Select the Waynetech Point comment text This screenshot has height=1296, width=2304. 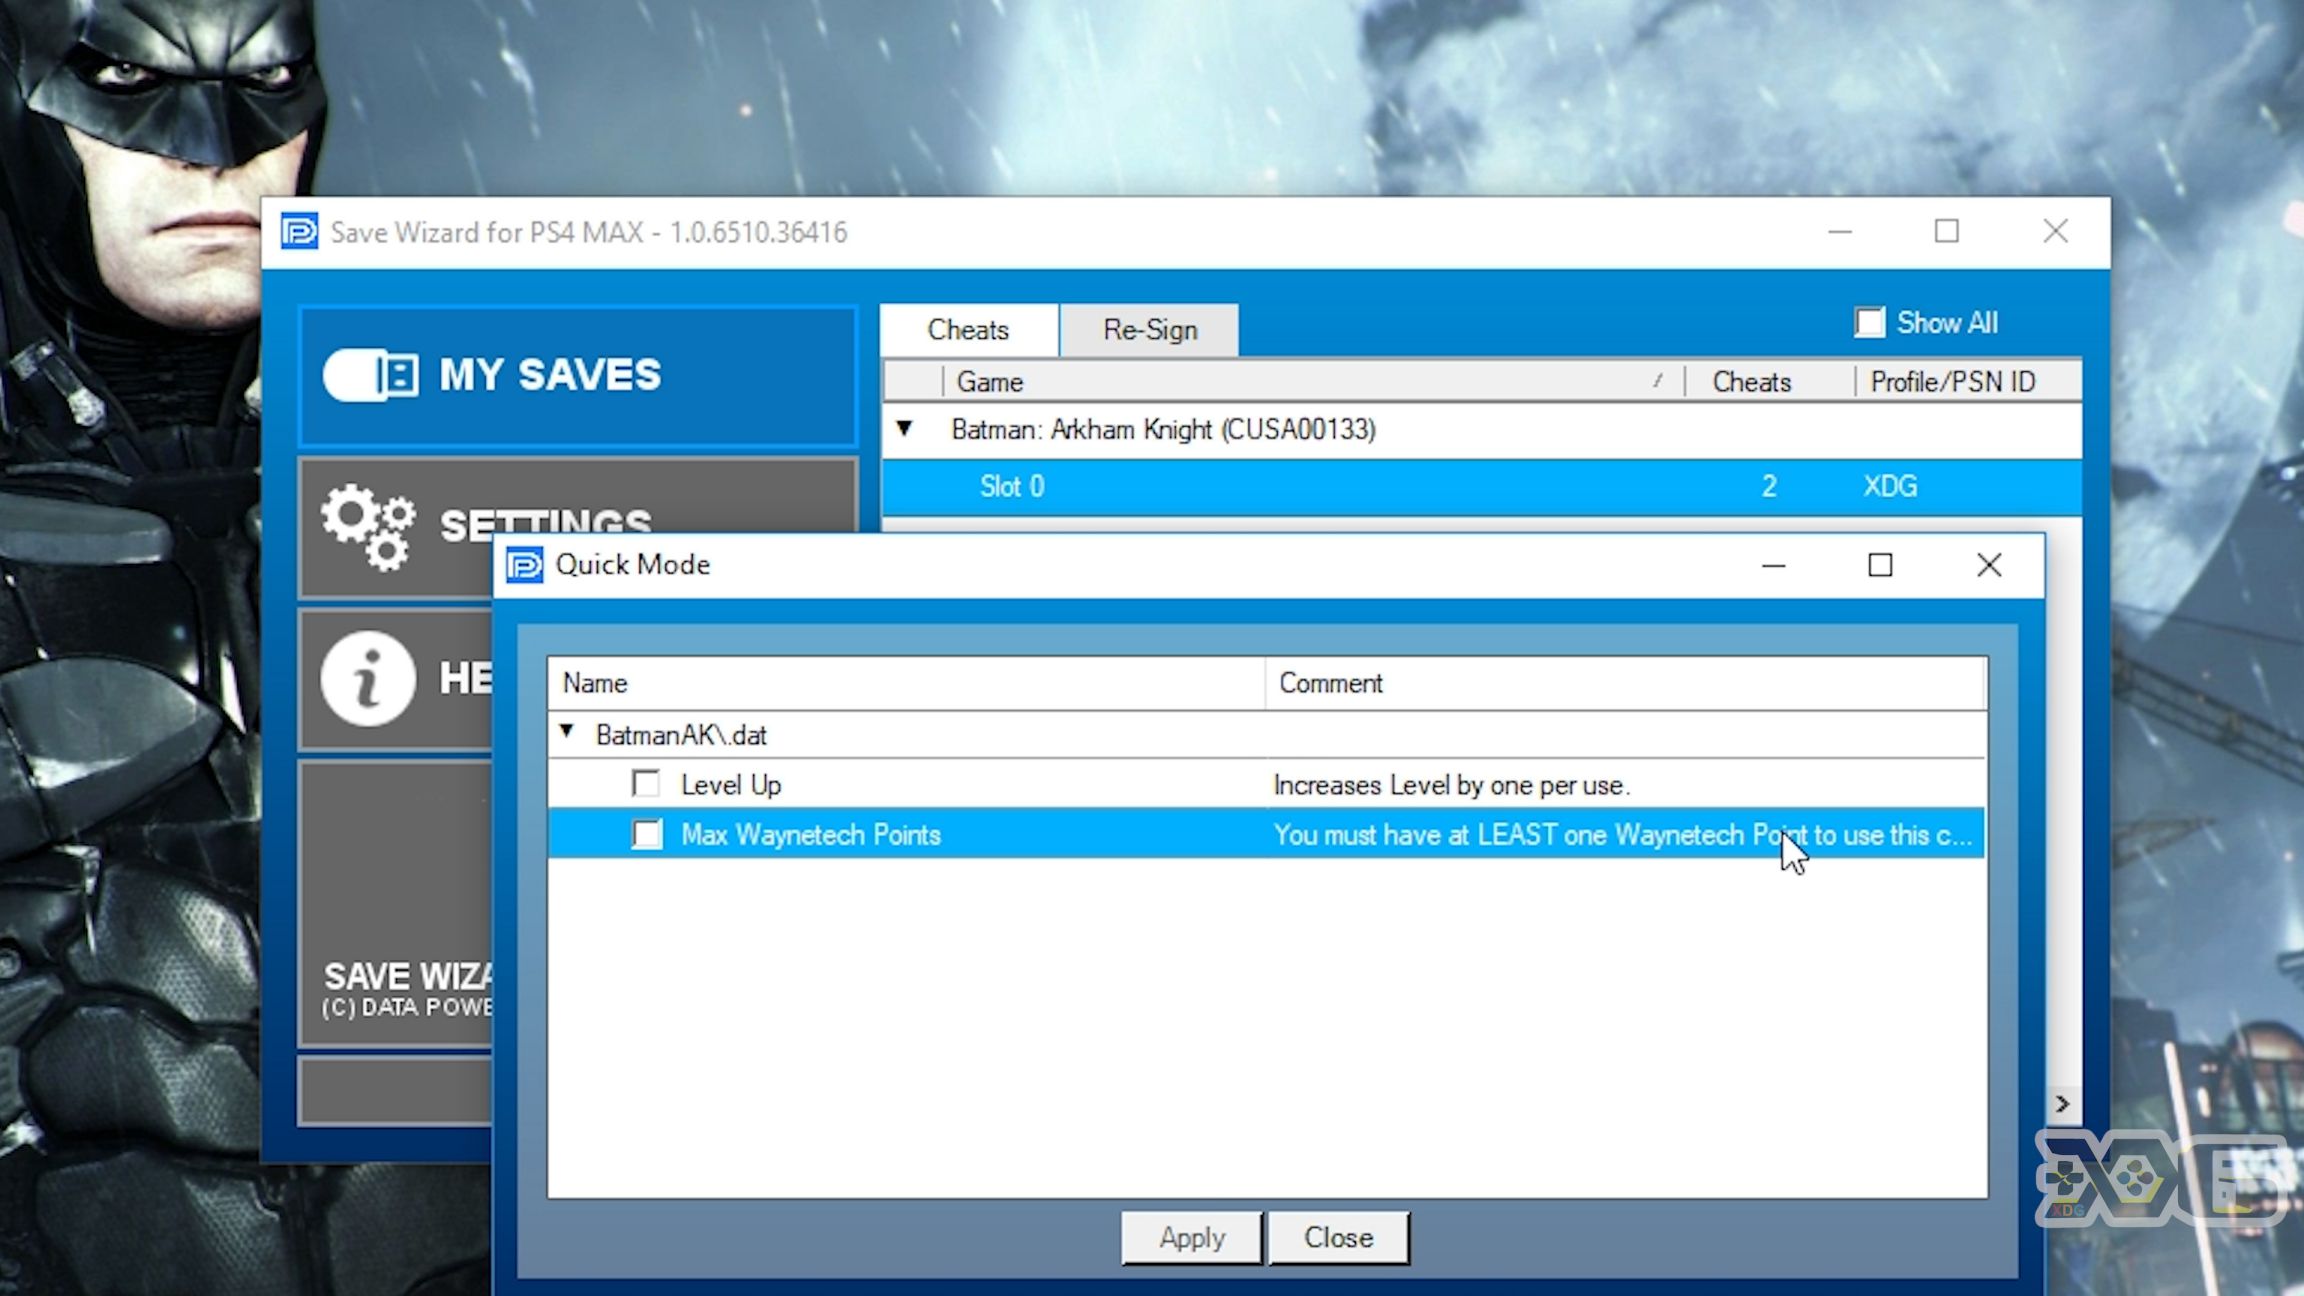(1623, 835)
